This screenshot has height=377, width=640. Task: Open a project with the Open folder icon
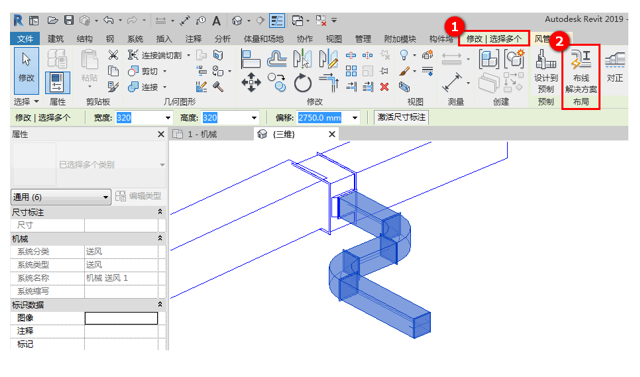53,20
